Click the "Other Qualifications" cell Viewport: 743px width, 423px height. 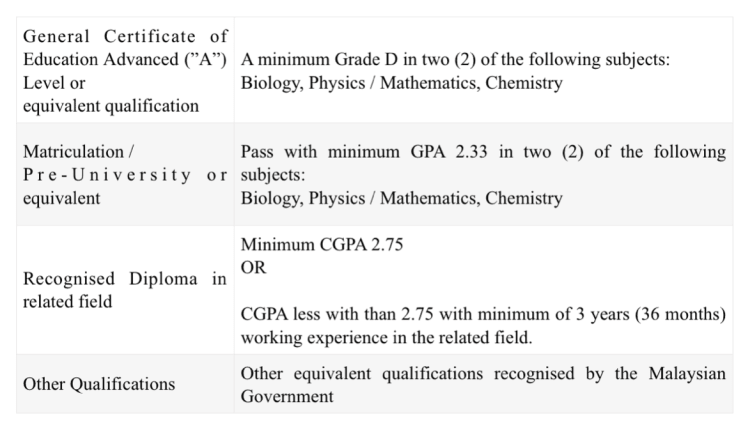[99, 384]
